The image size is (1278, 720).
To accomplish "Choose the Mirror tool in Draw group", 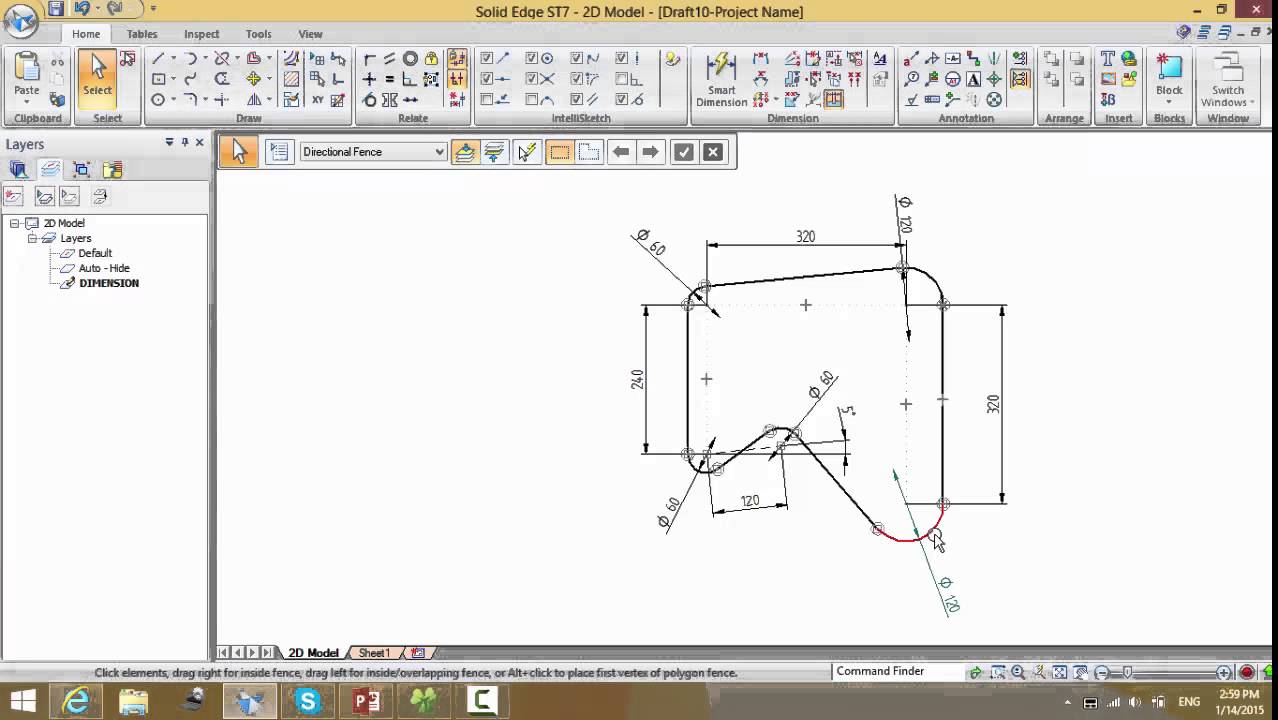I will click(254, 99).
